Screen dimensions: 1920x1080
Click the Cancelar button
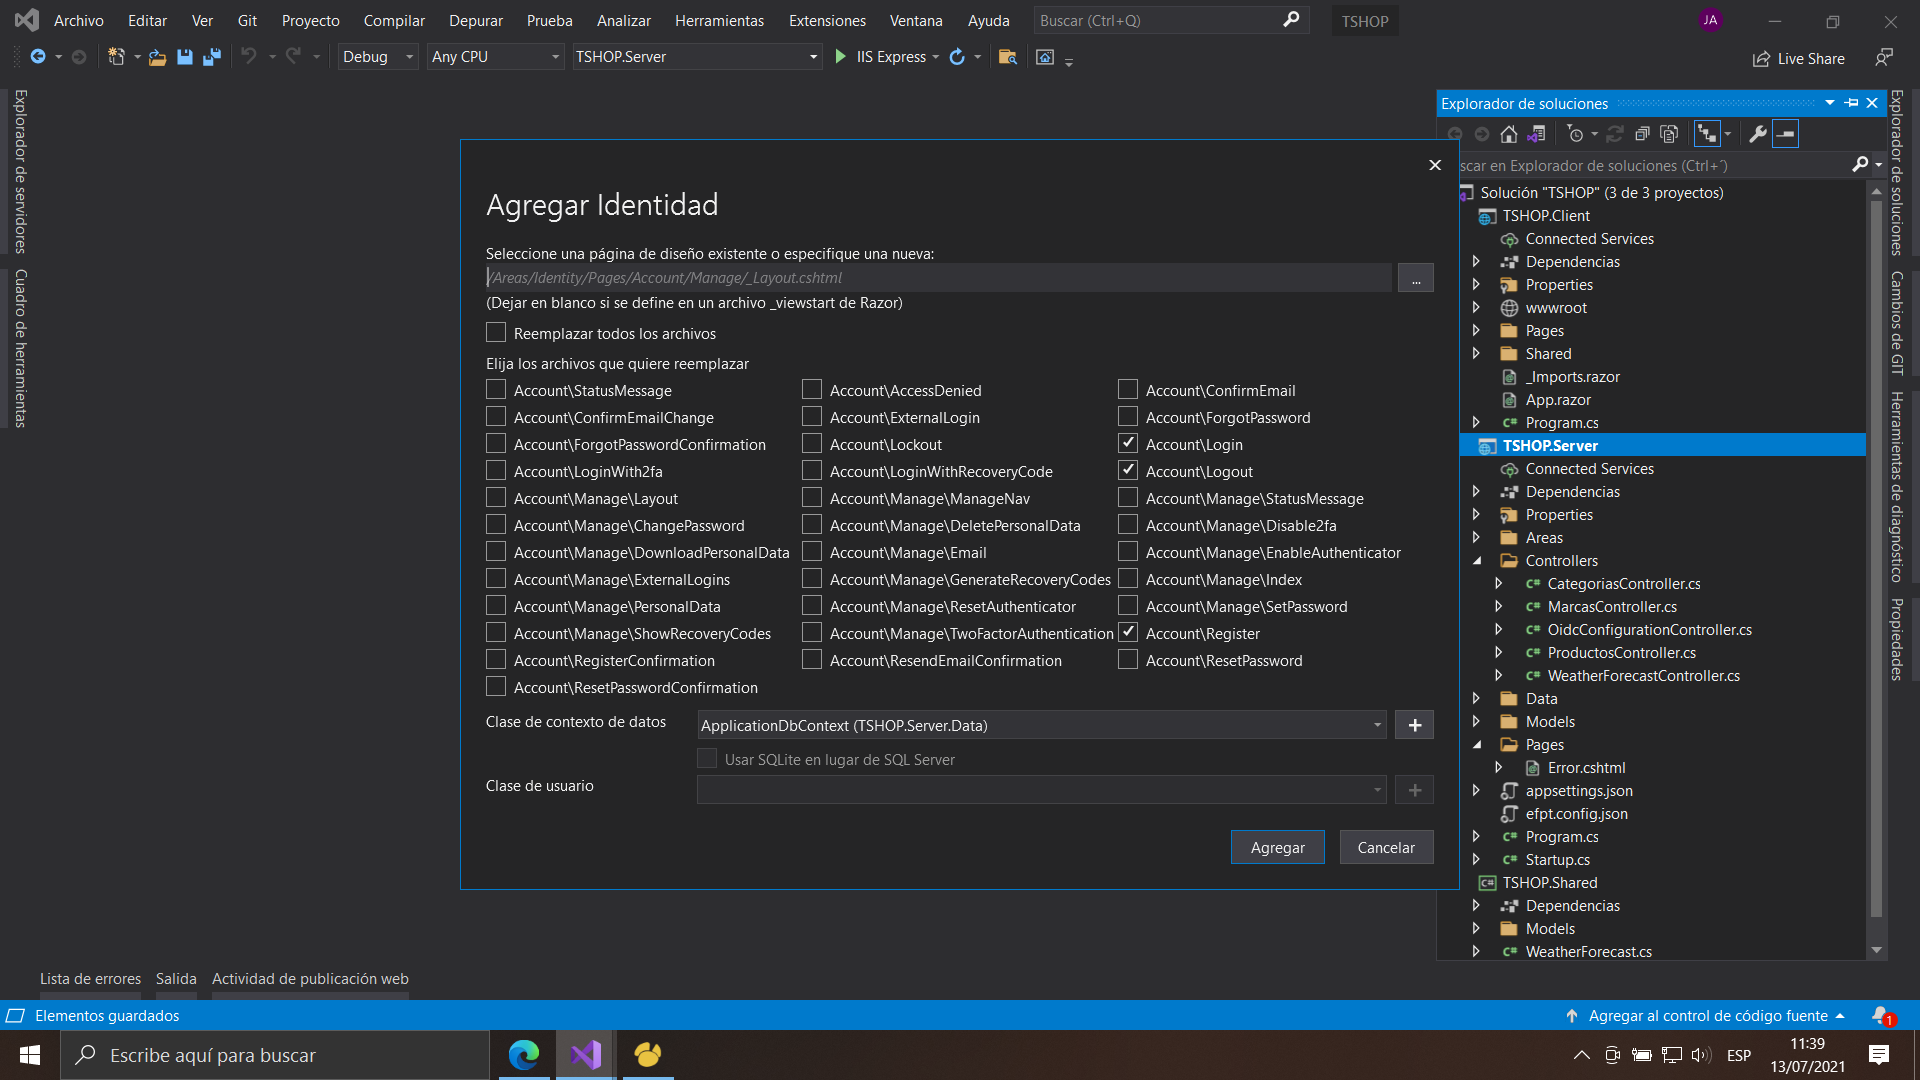1386,847
